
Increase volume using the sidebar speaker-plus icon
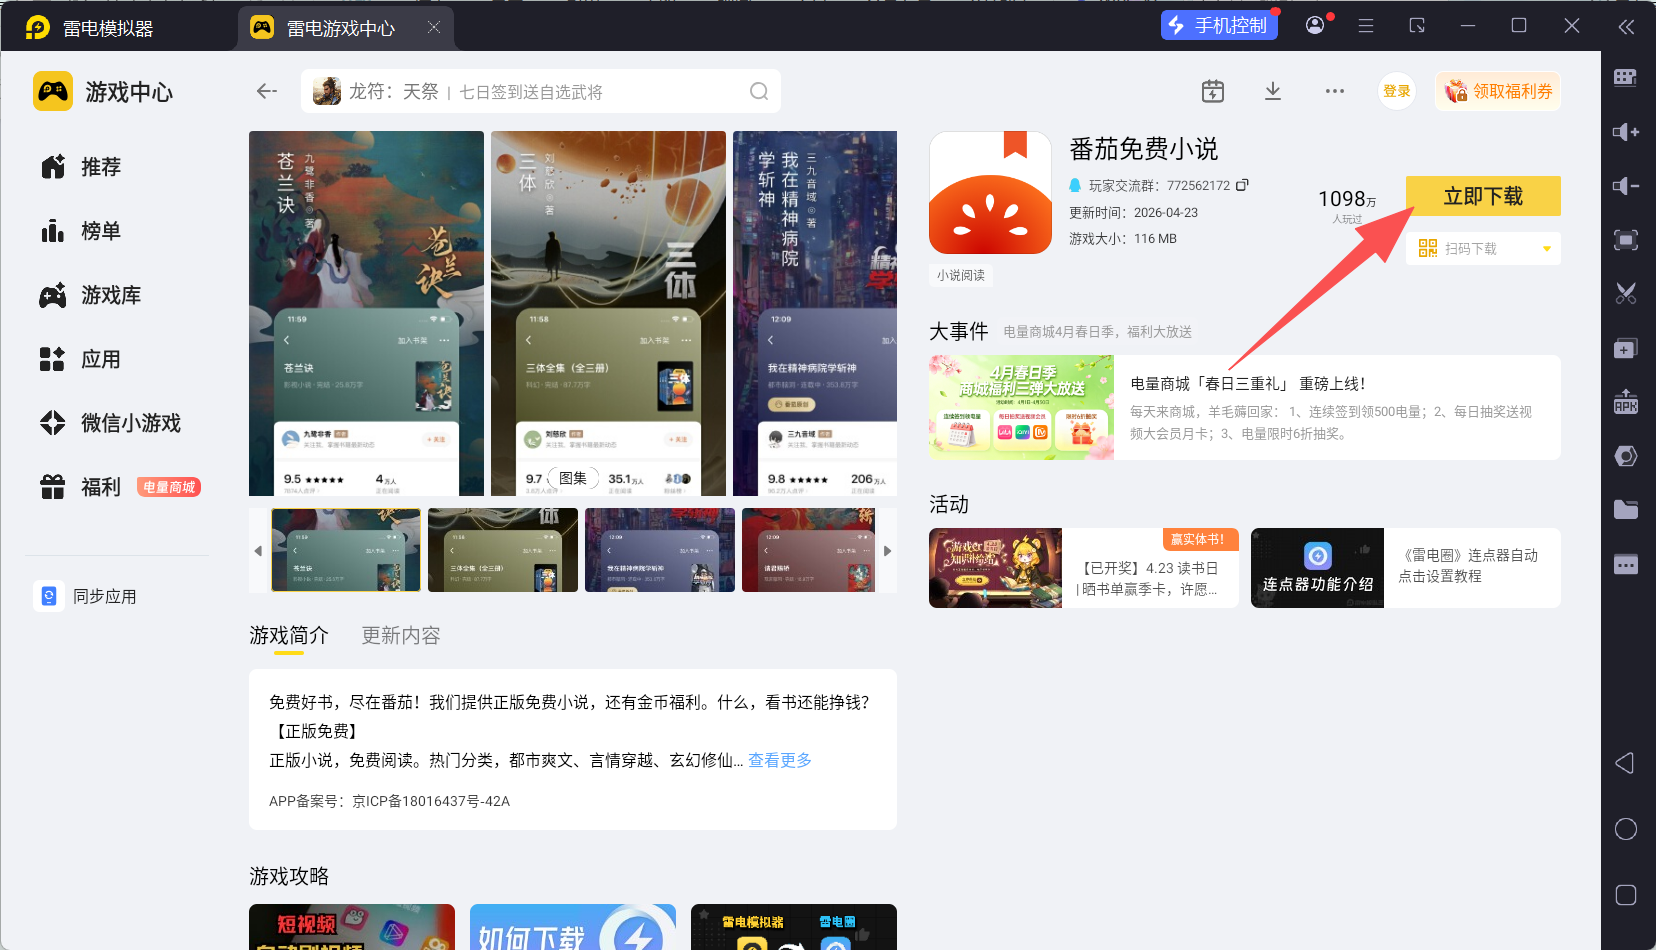tap(1626, 132)
